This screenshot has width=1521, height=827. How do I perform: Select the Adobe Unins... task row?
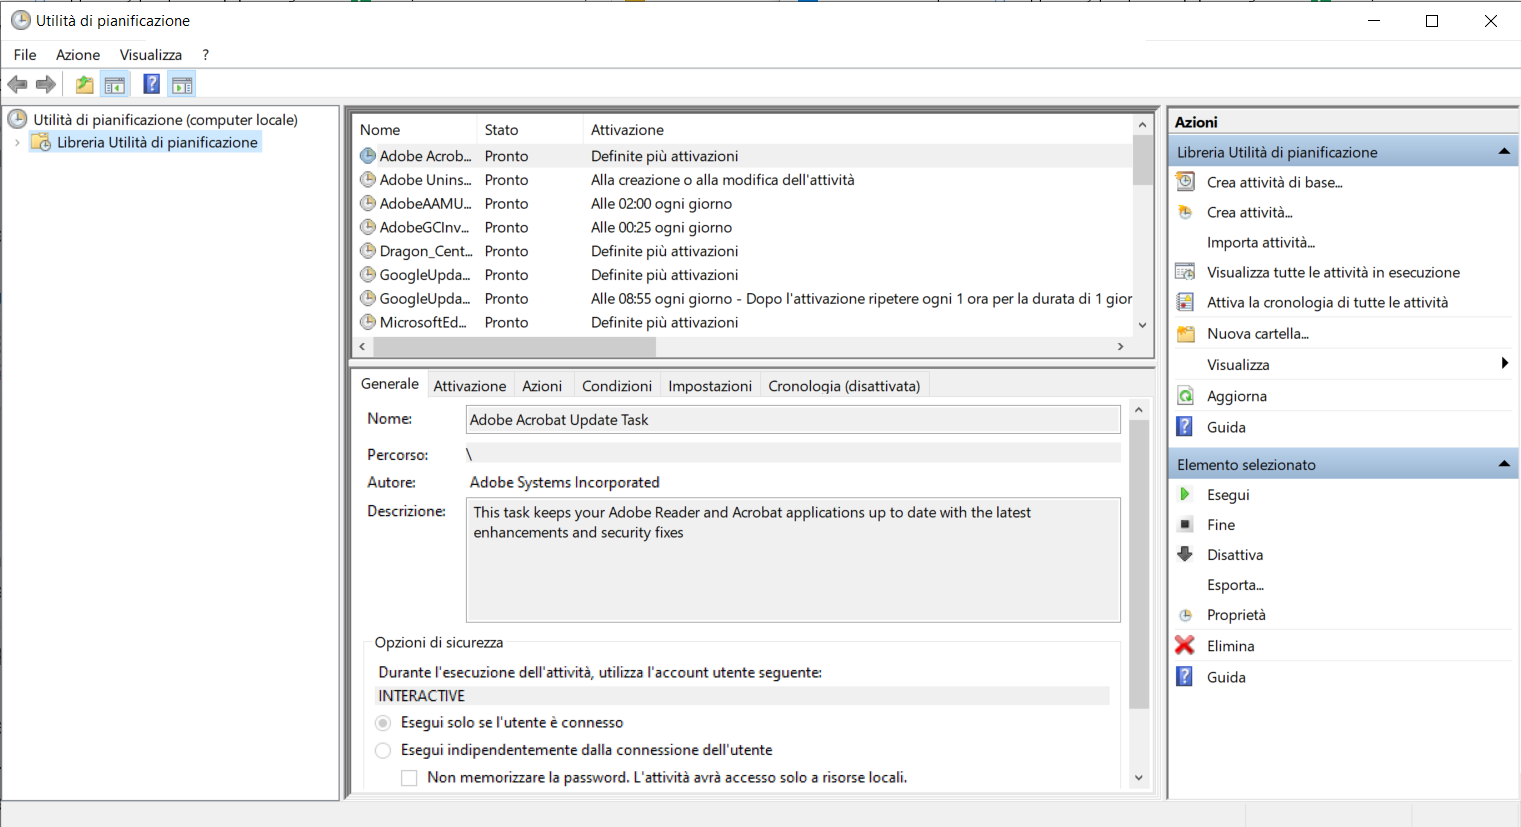744,180
